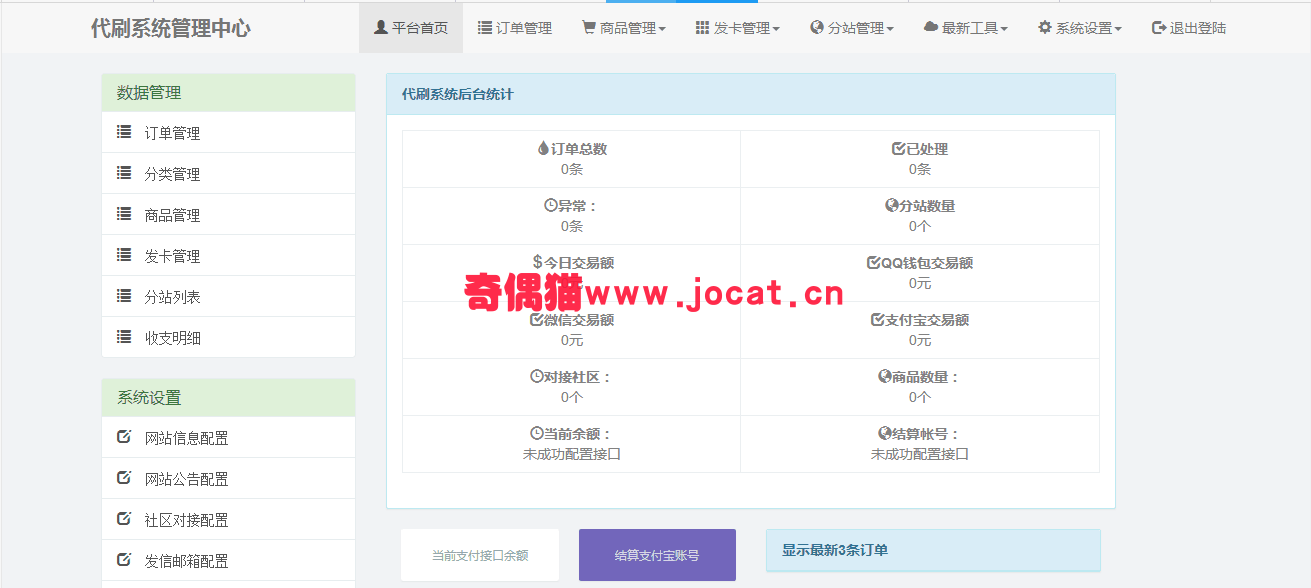Click list icon next to sidebar 商品管理
This screenshot has width=1311, height=588.
pos(124,214)
